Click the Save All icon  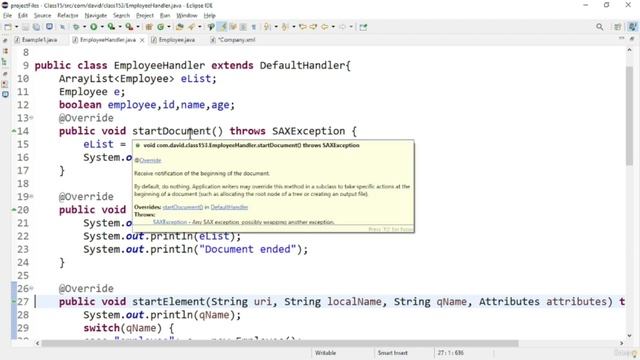point(37,27)
